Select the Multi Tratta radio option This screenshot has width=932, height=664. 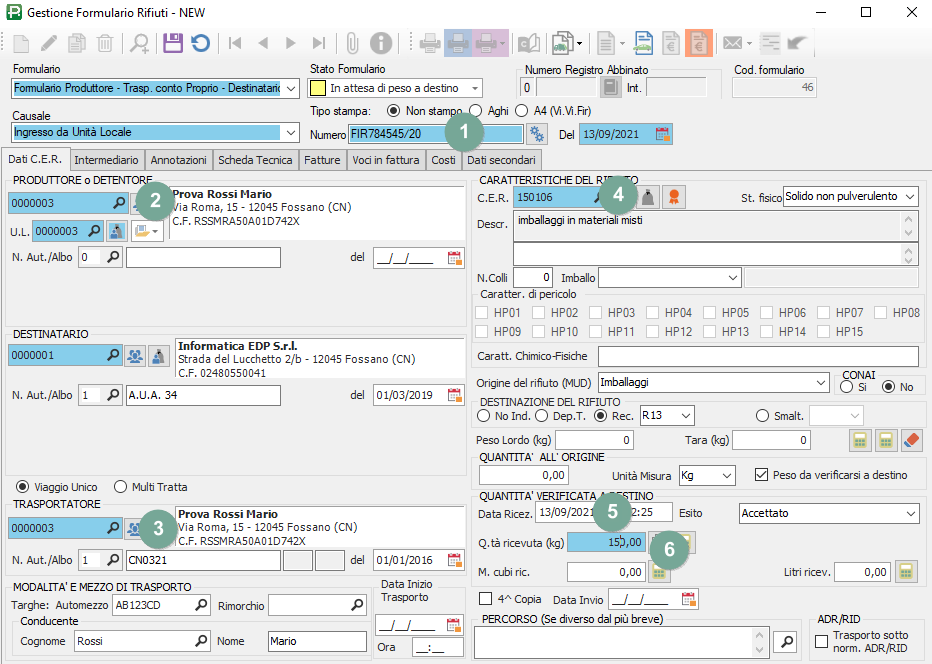point(121,487)
